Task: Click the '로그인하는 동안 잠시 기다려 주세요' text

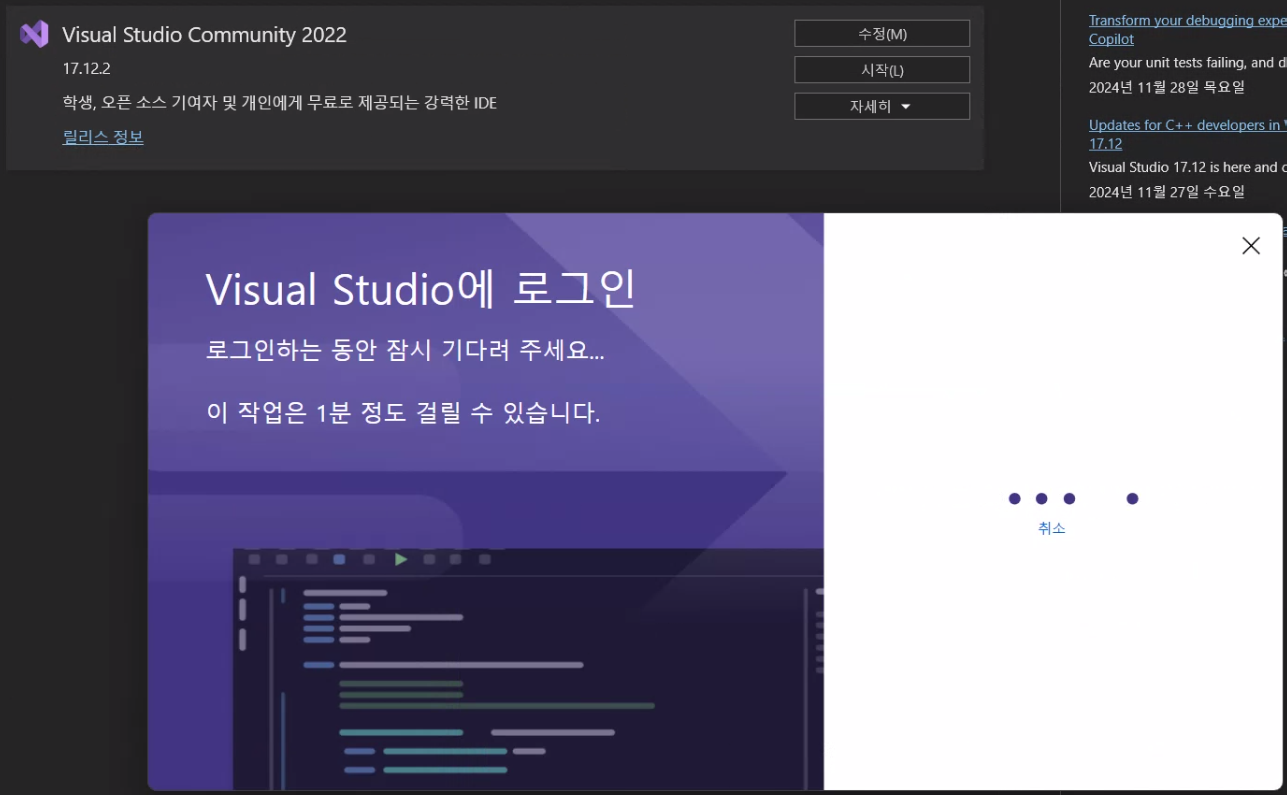Action: [405, 351]
